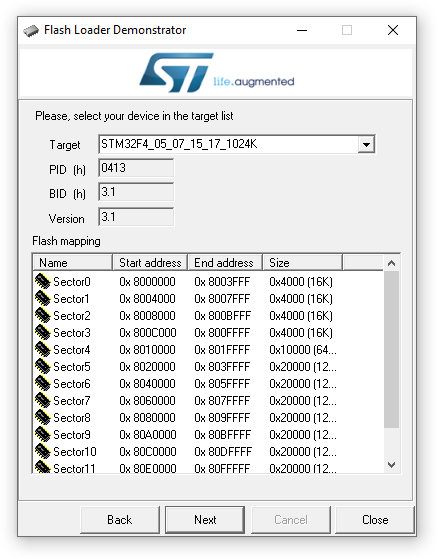Click the chip icon next to Sector9

[42, 435]
